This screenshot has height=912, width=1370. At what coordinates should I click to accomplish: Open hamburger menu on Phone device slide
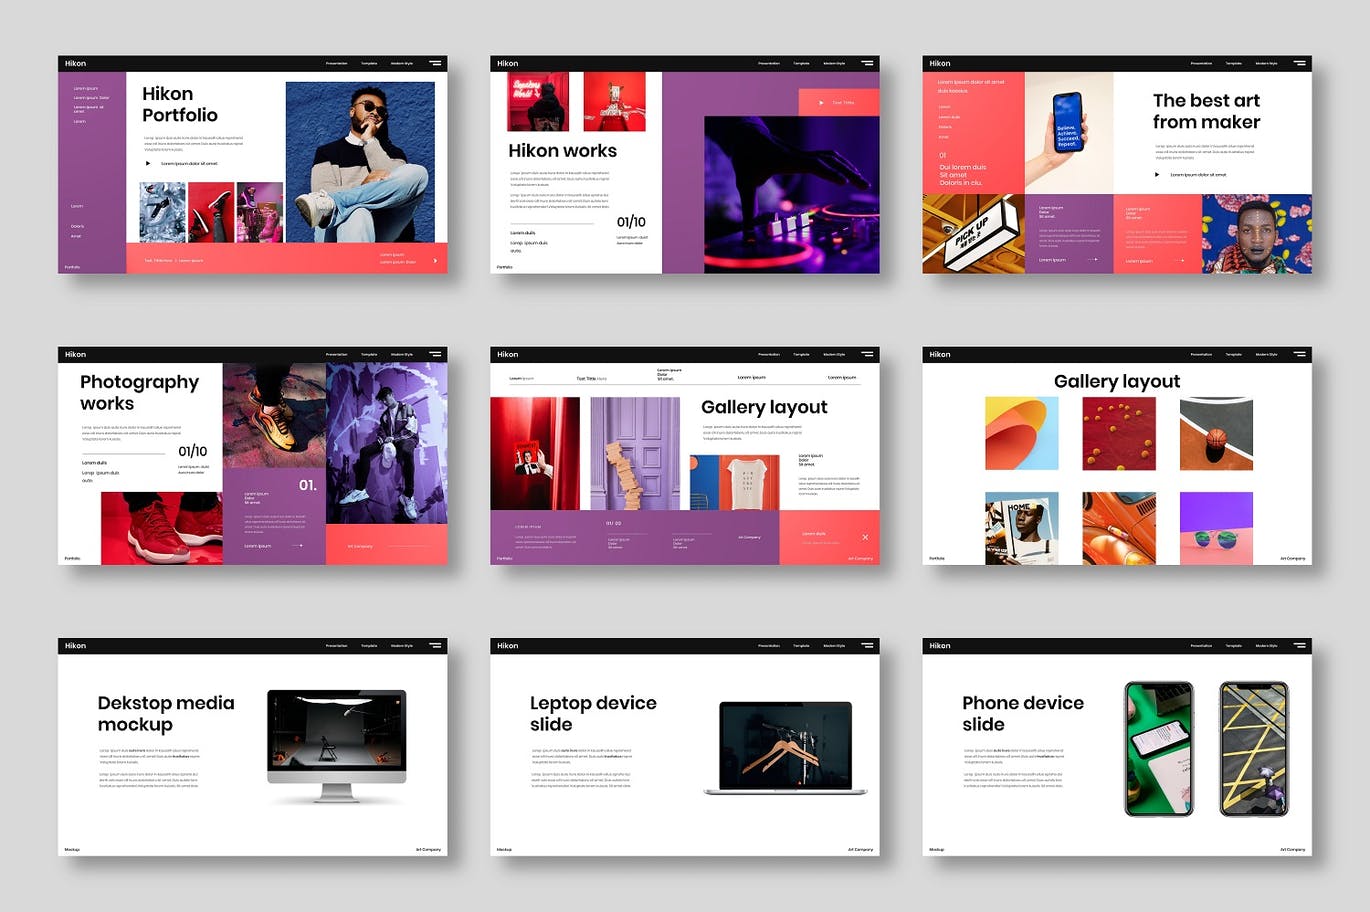1299,646
